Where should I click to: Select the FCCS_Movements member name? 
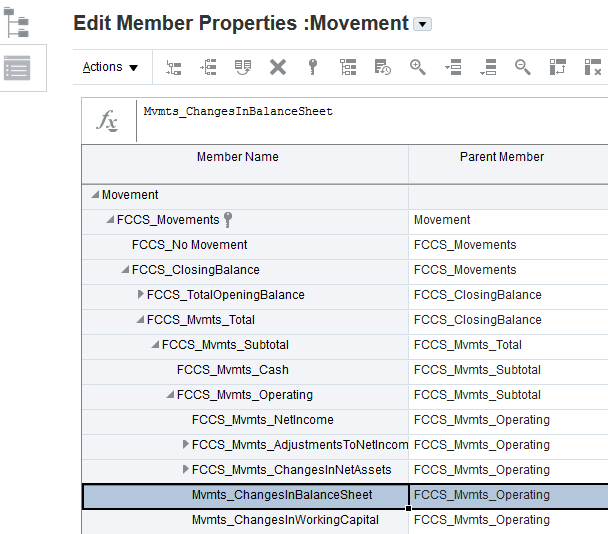coord(168,220)
